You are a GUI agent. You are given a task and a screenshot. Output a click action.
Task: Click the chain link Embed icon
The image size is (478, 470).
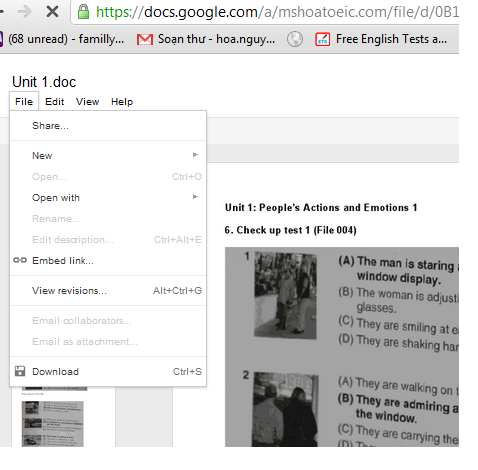20,260
